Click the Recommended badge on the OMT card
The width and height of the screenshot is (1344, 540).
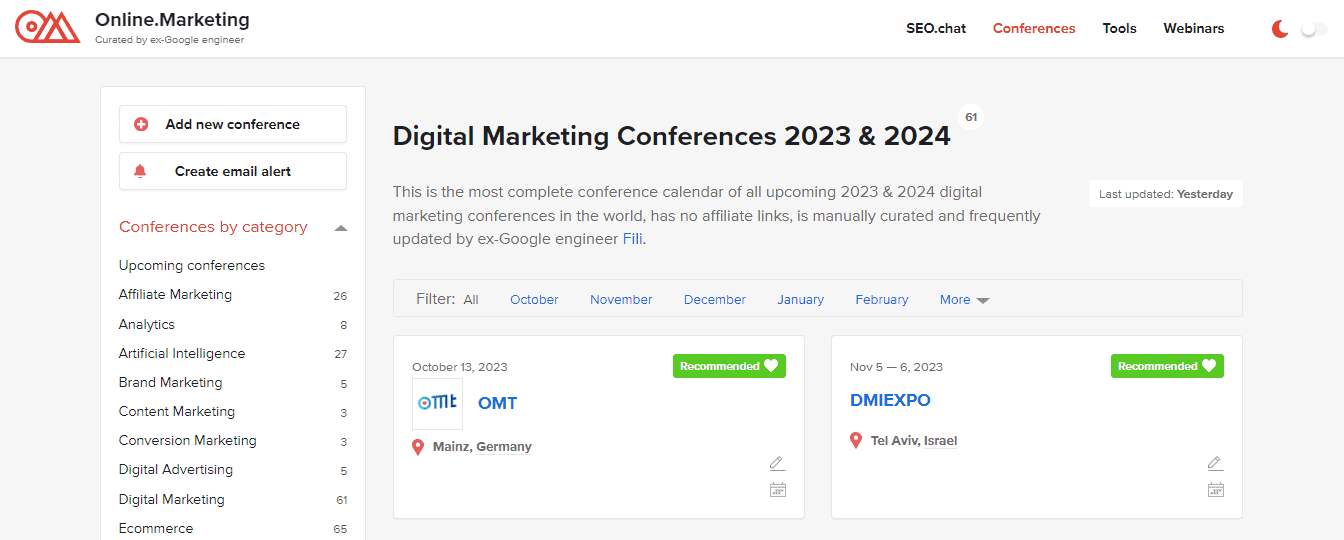pos(729,366)
